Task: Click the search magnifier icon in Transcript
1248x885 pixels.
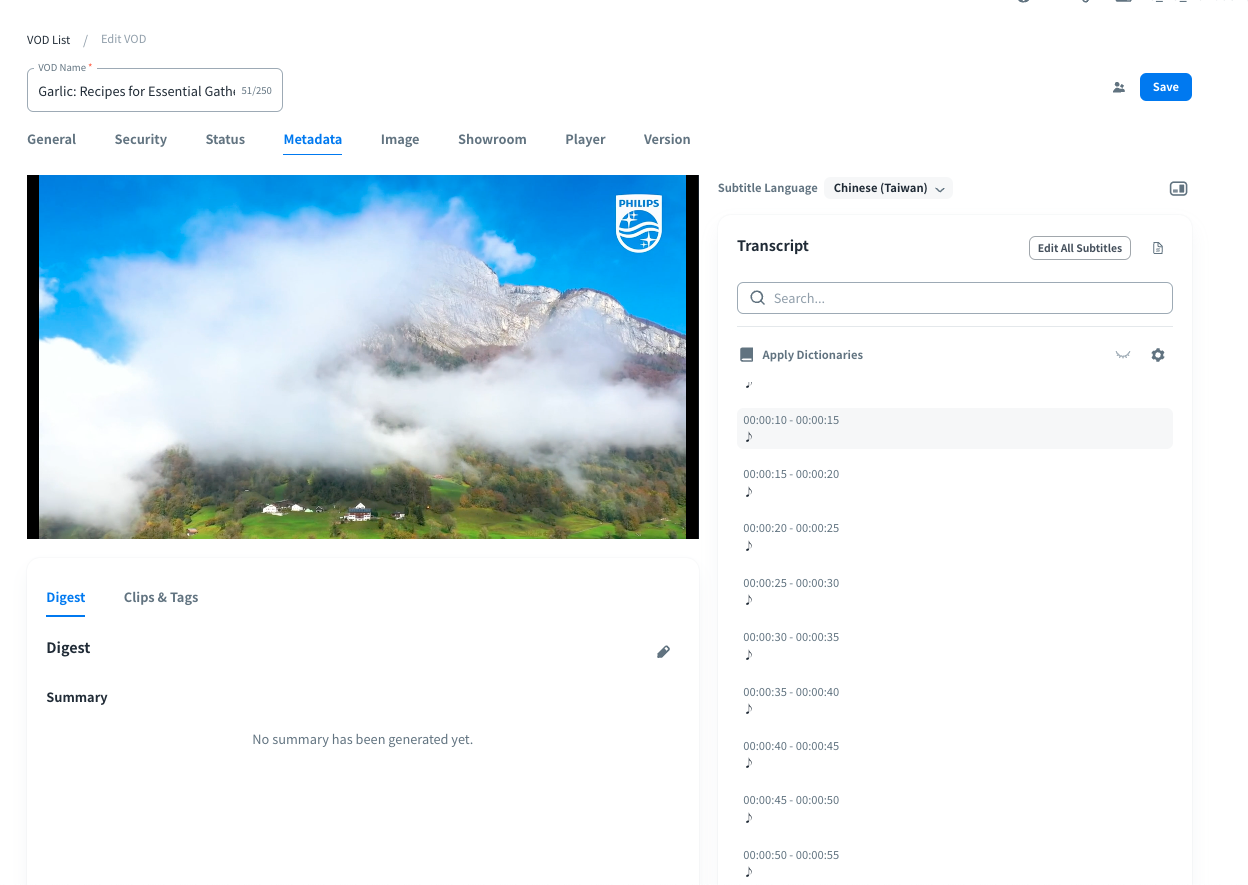Action: coord(757,298)
